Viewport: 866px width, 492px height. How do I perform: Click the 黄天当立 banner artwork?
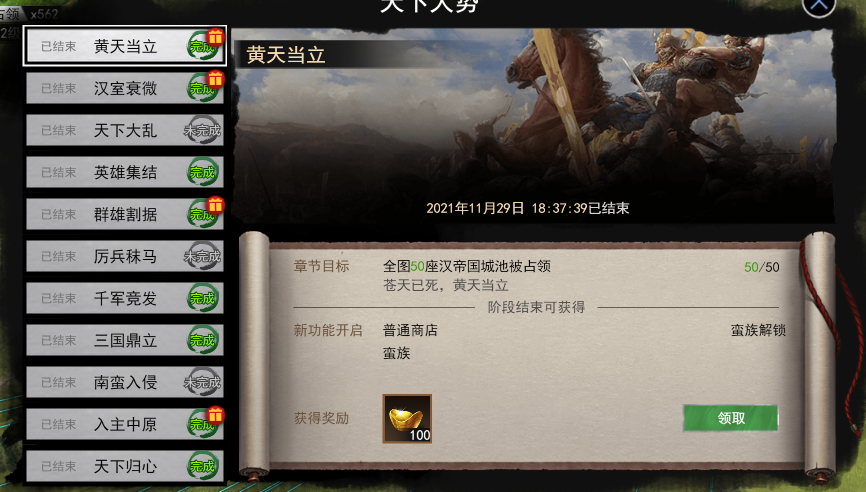pyautogui.click(x=533, y=126)
